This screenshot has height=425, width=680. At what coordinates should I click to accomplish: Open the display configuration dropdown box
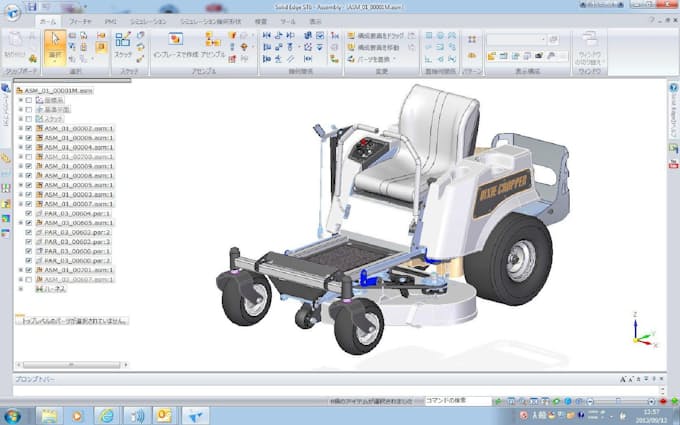(x=523, y=40)
